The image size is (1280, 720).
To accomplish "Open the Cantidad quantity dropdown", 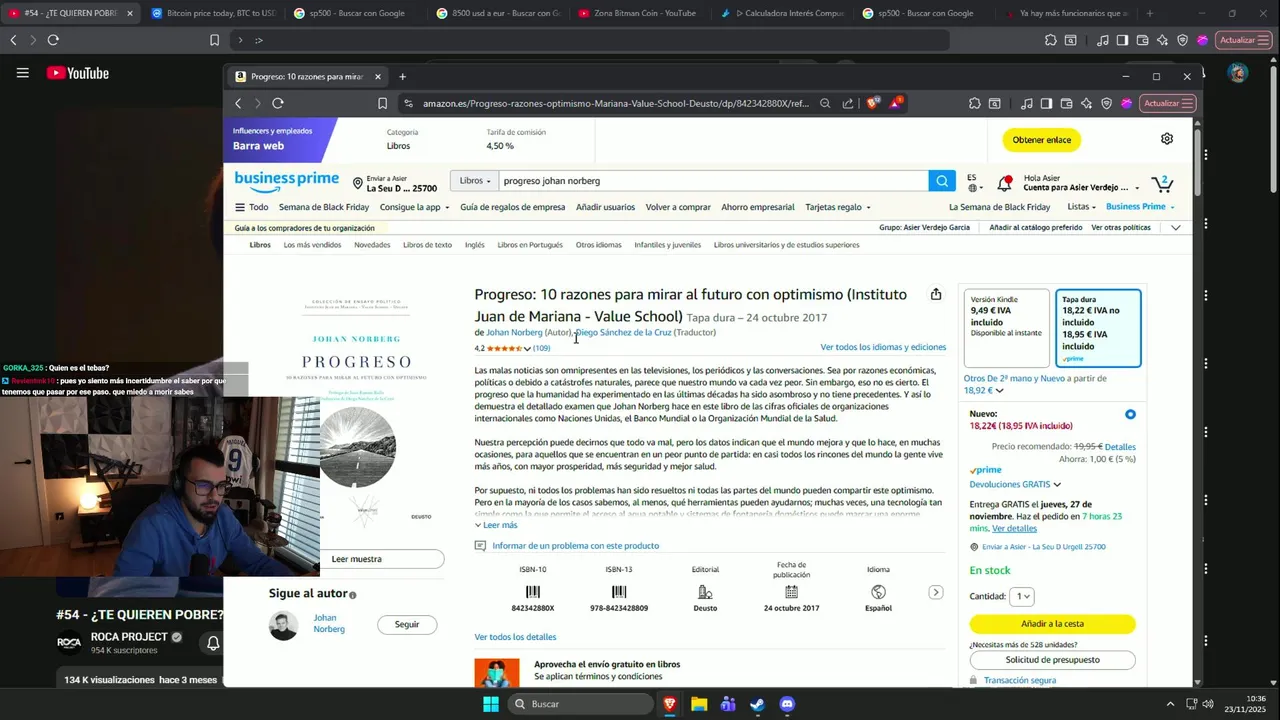I will (1022, 596).
